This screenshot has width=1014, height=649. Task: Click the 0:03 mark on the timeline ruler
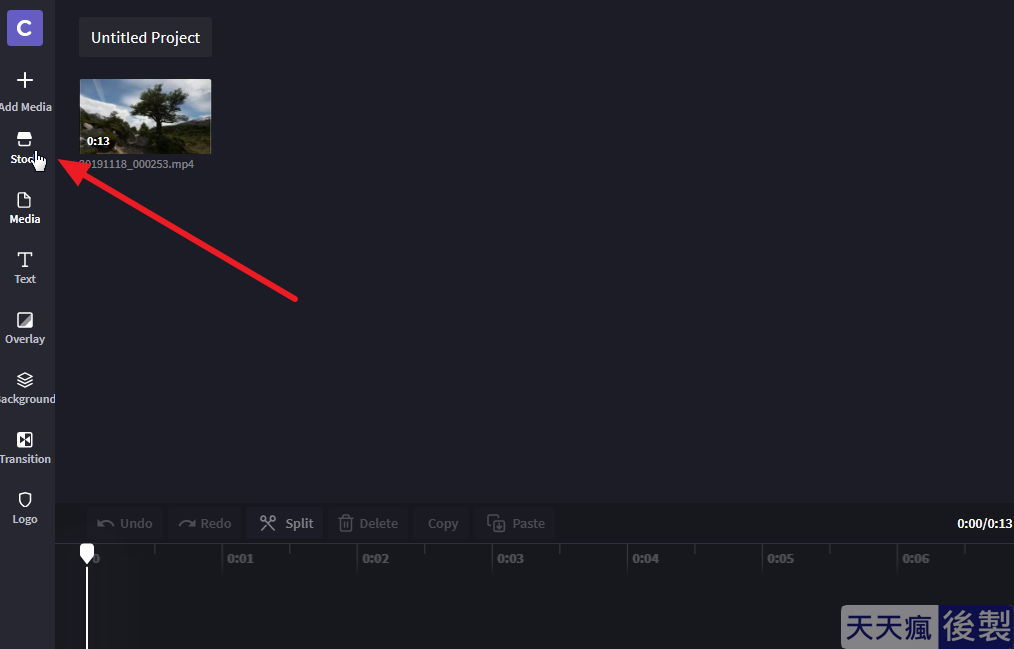[510, 559]
